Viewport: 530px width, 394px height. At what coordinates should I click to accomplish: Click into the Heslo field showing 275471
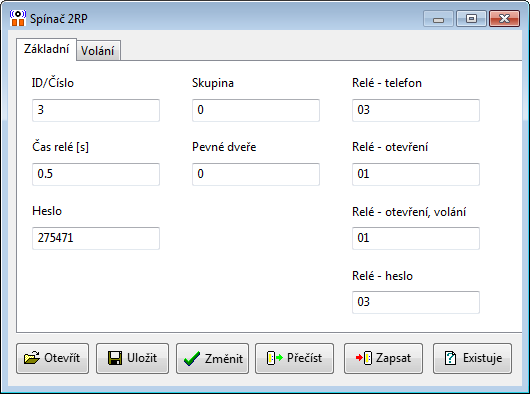coord(96,238)
